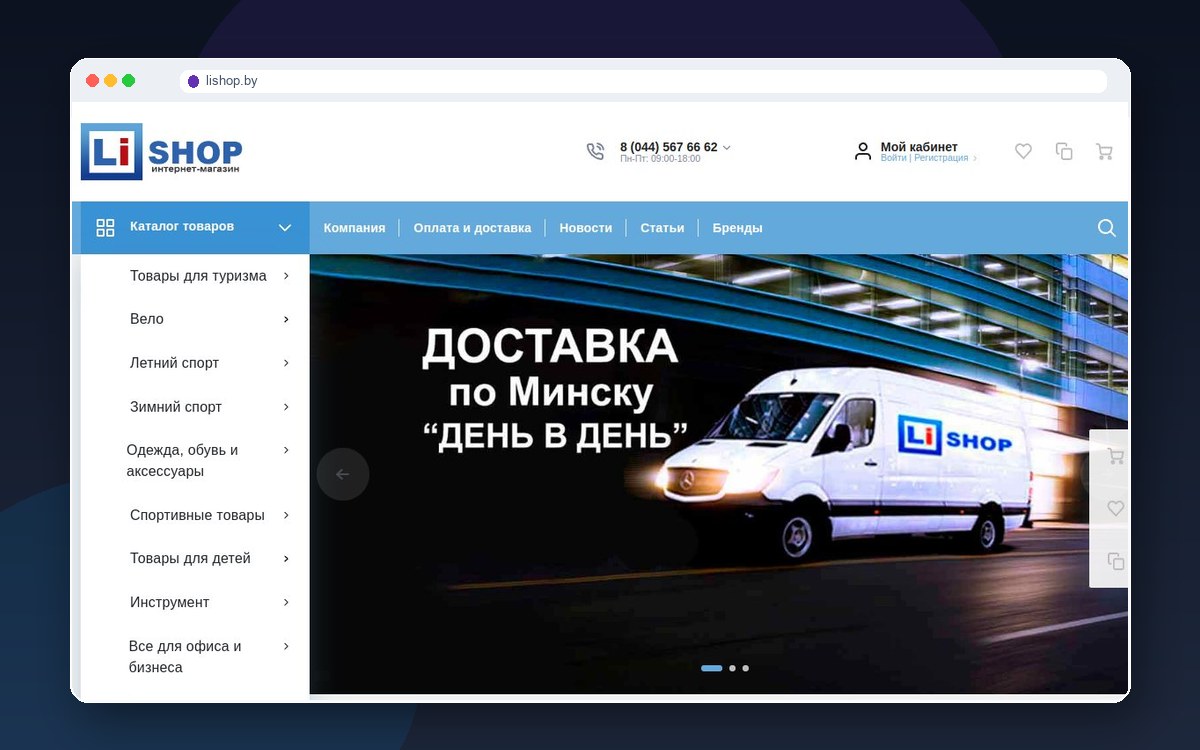Viewport: 1200px width, 750px height.
Task: Click the search magnifier icon
Action: 1106,228
